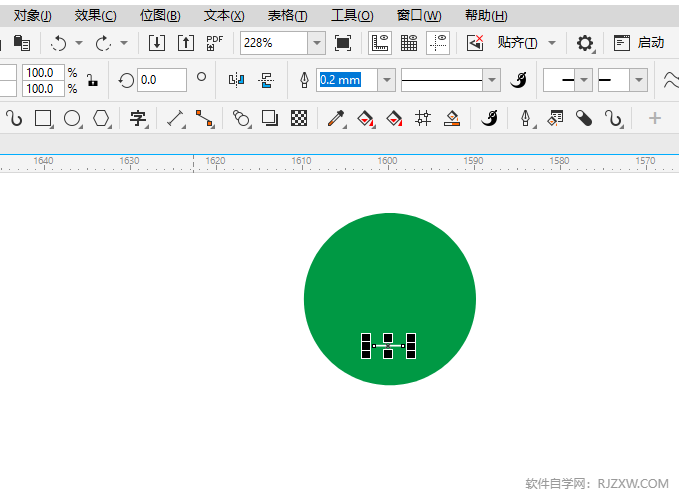Select the curve tool beside the plus button

[x=614, y=118]
